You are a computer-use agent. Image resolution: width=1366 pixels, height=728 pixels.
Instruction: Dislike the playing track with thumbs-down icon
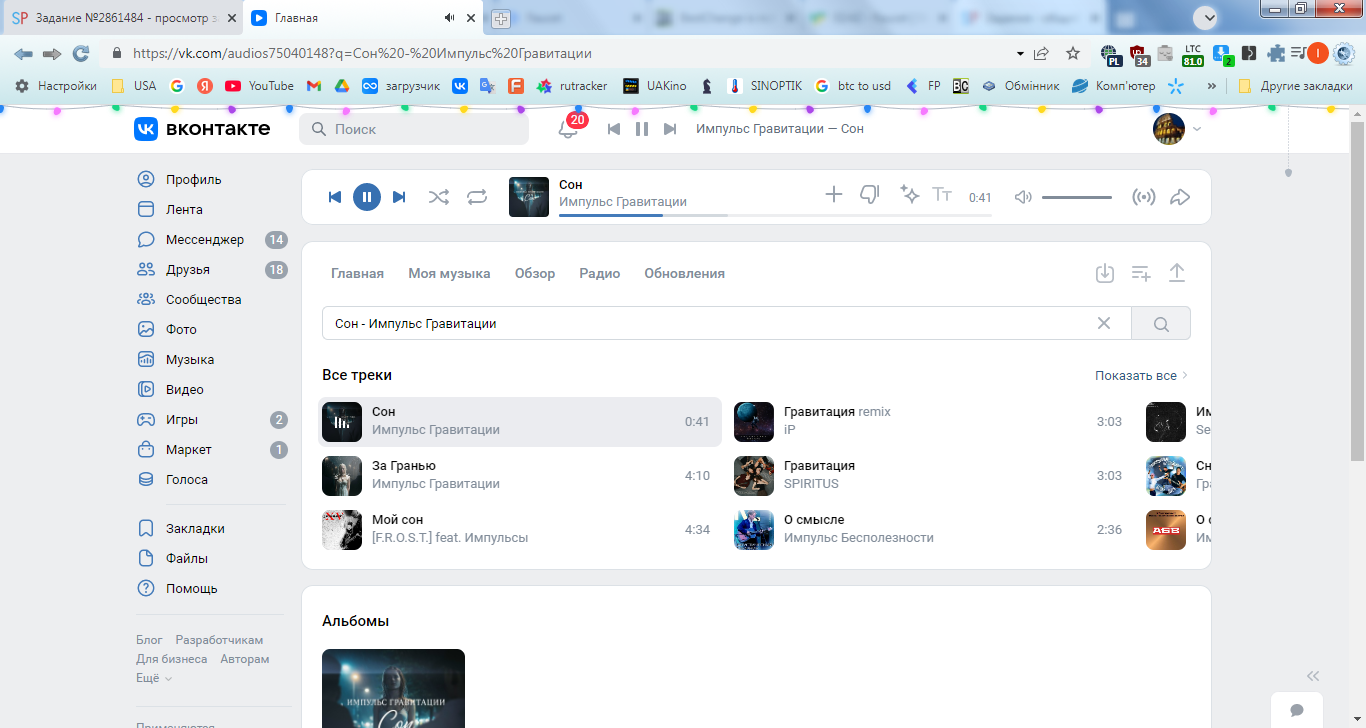pos(870,194)
